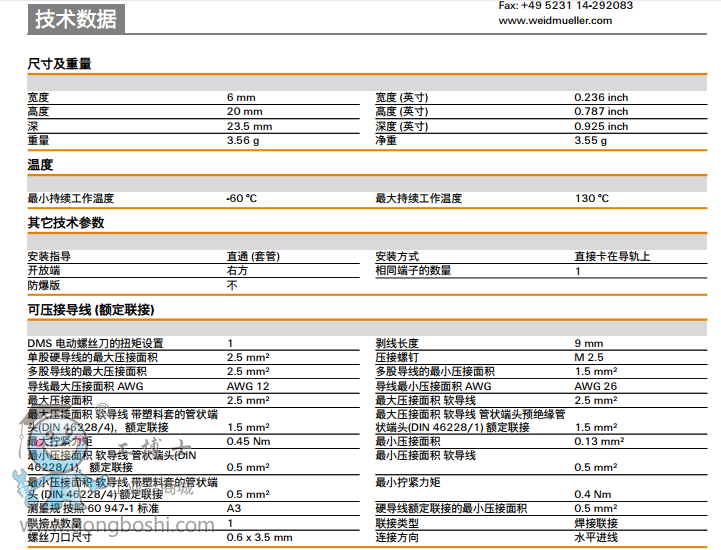Click the 可压接导线 (额定联接) heading
721x550 pixels.
[90, 310]
